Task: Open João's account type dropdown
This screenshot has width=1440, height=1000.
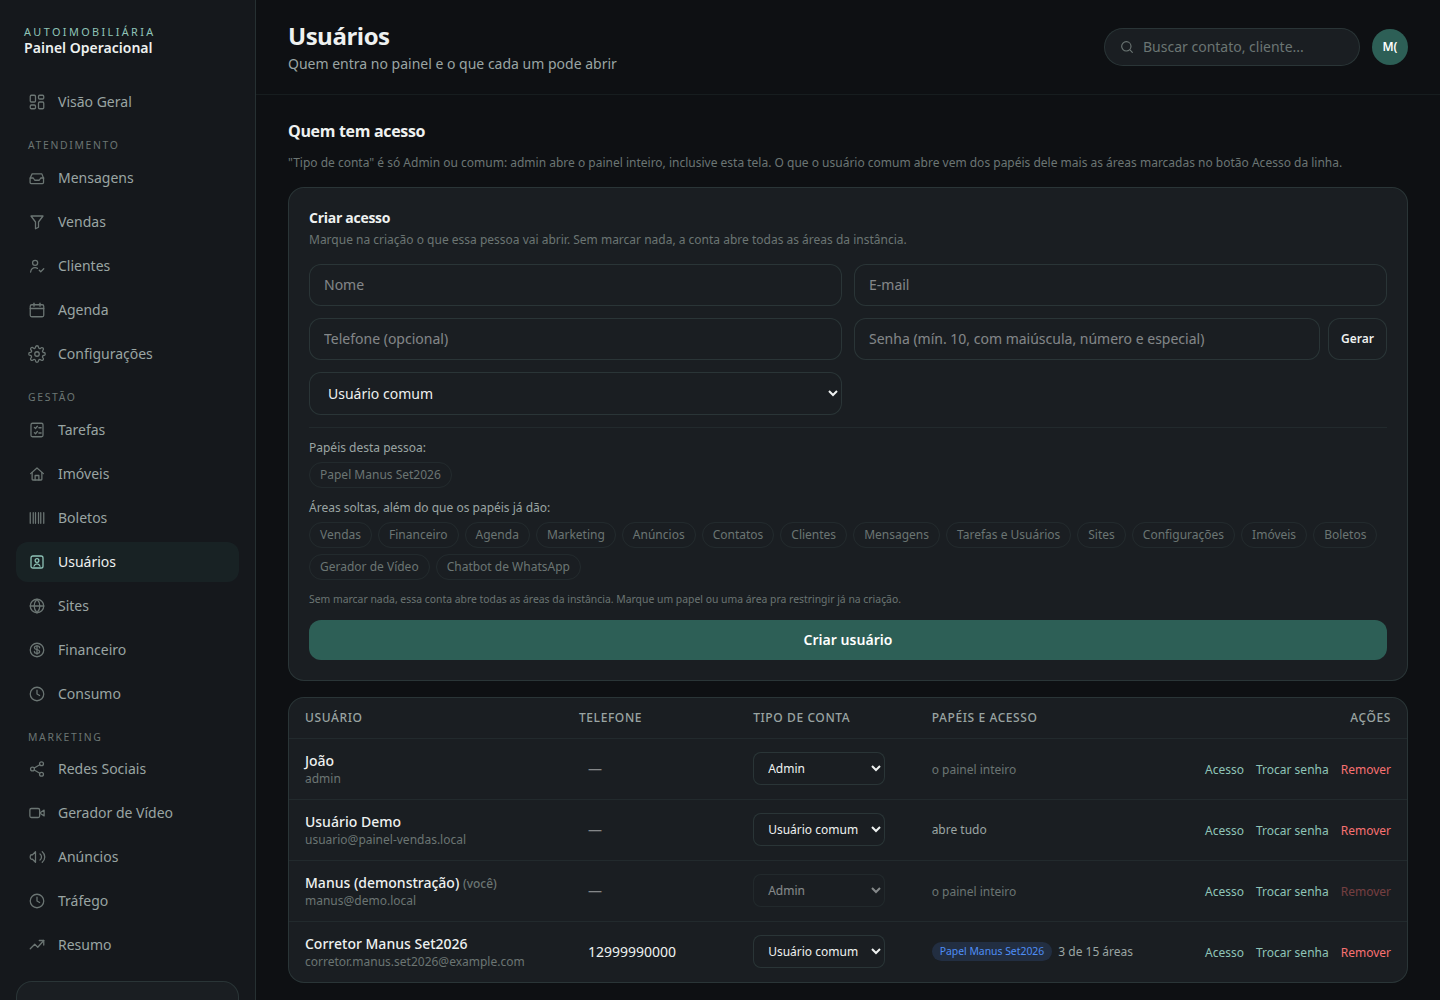Action: (x=819, y=769)
